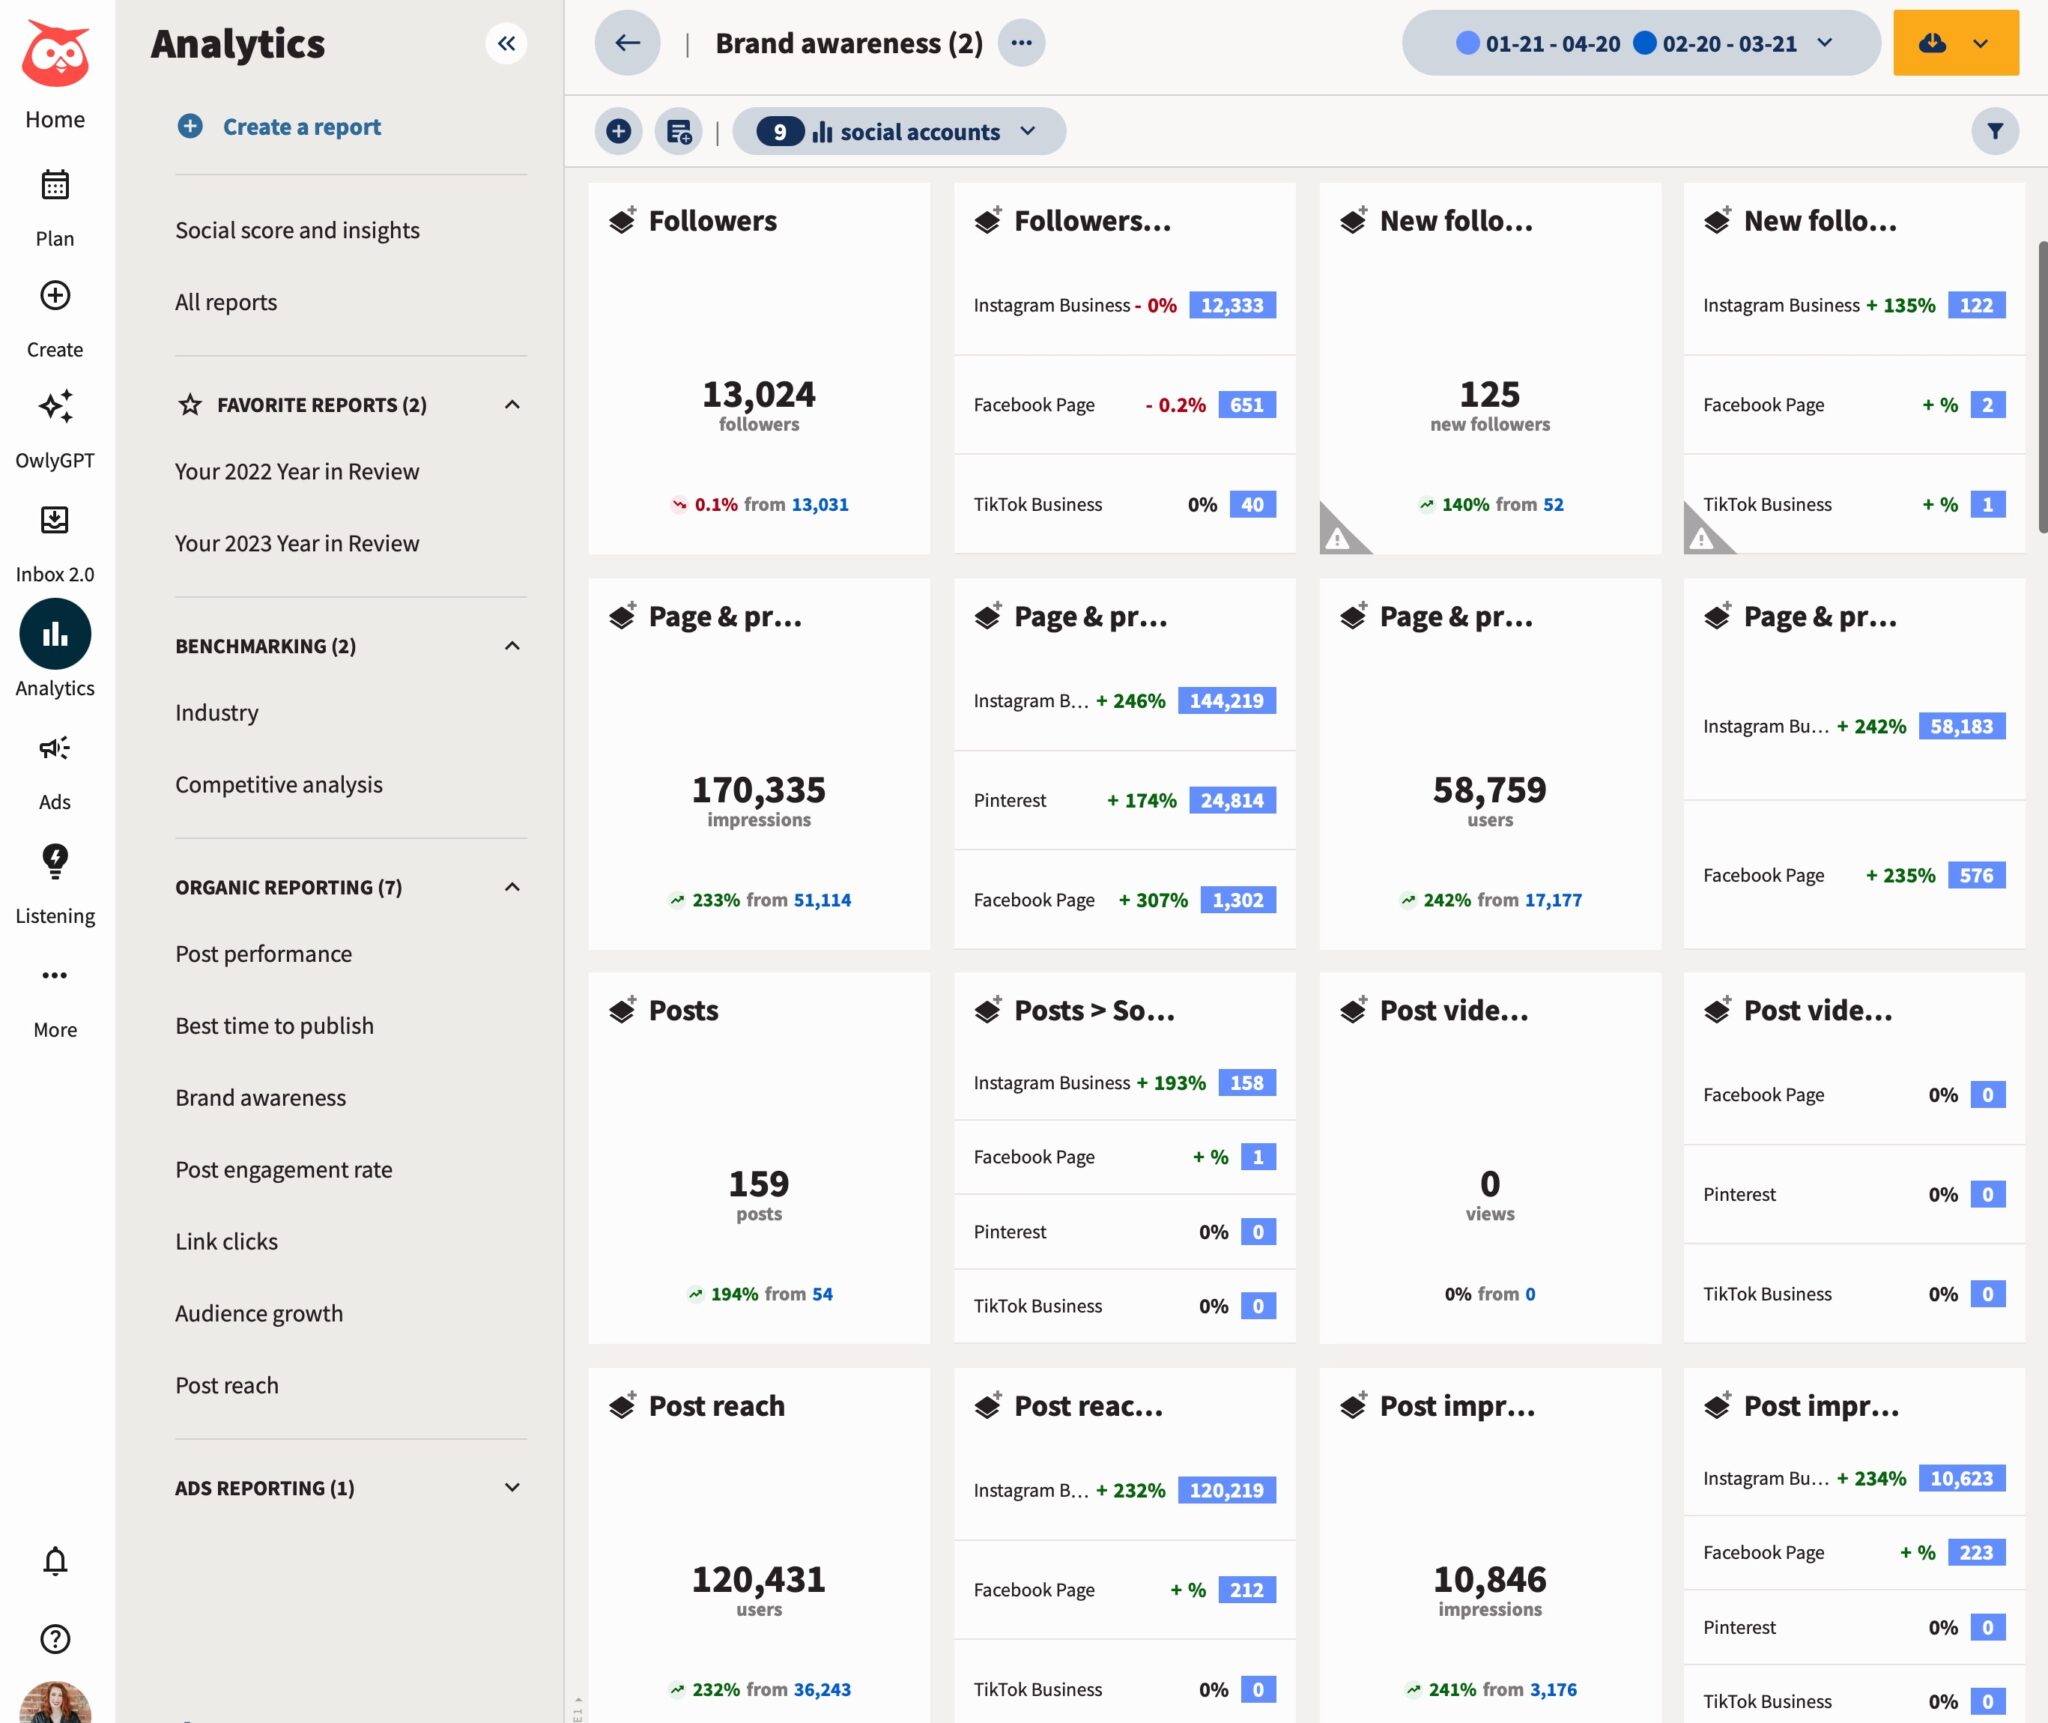Click the Create a report link
This screenshot has height=1723, width=2048.
click(301, 127)
